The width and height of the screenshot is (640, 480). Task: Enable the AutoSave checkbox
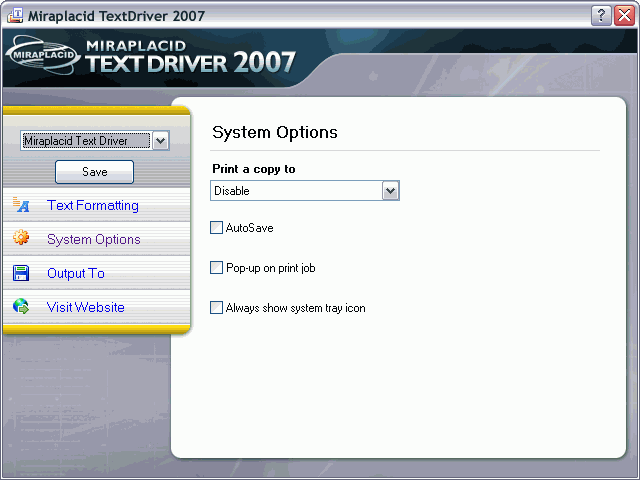click(216, 228)
